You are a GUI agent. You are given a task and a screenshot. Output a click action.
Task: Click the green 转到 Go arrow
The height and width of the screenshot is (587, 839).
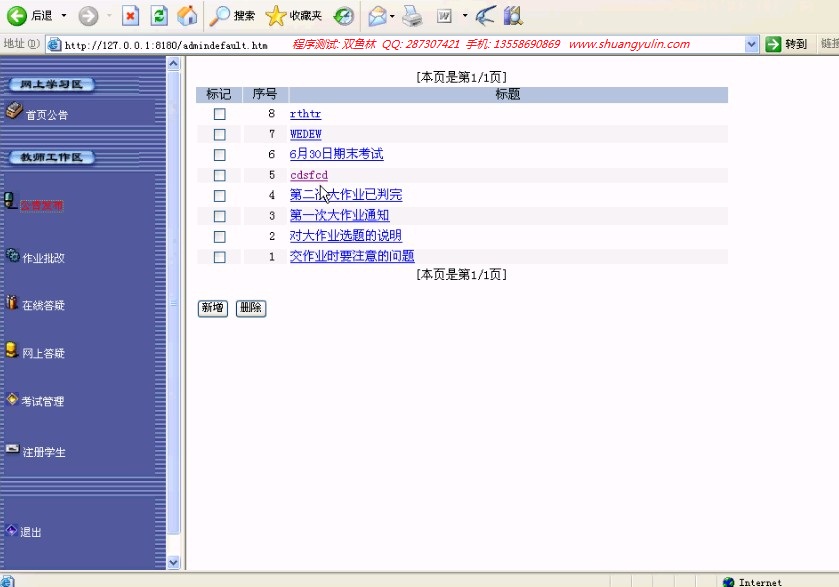pos(773,44)
